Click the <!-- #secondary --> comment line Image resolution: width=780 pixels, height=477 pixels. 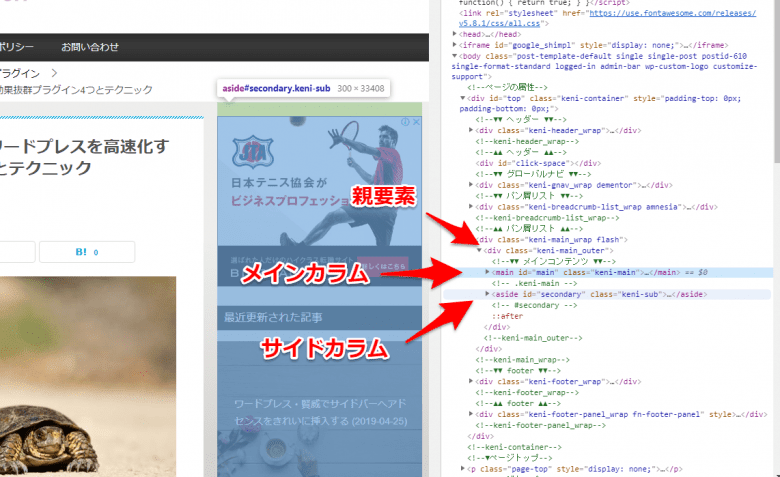(x=534, y=305)
